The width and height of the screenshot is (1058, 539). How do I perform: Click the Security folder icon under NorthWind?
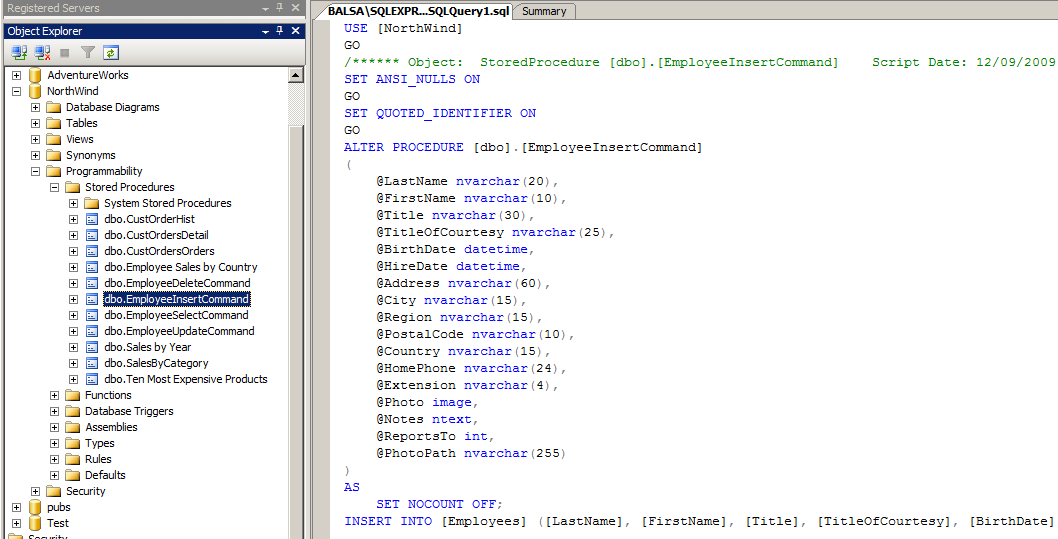pos(54,491)
